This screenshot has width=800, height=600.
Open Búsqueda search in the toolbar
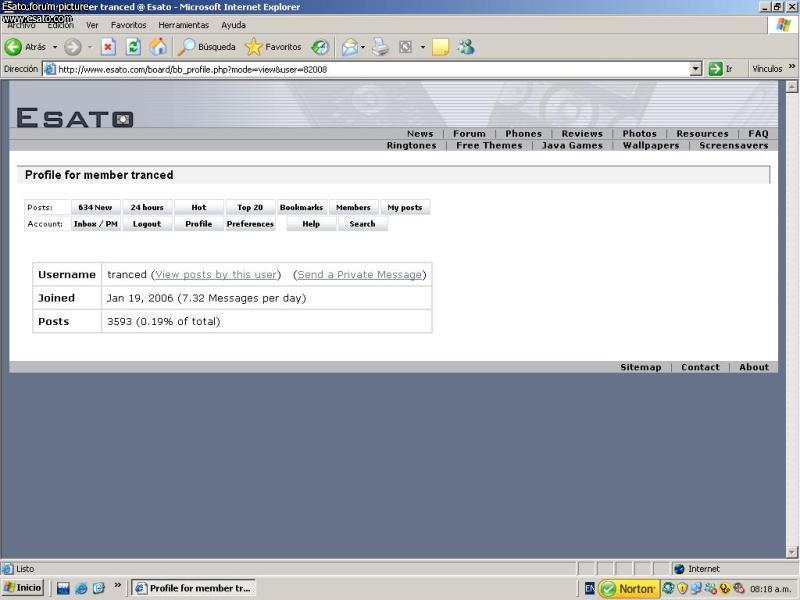tap(207, 47)
